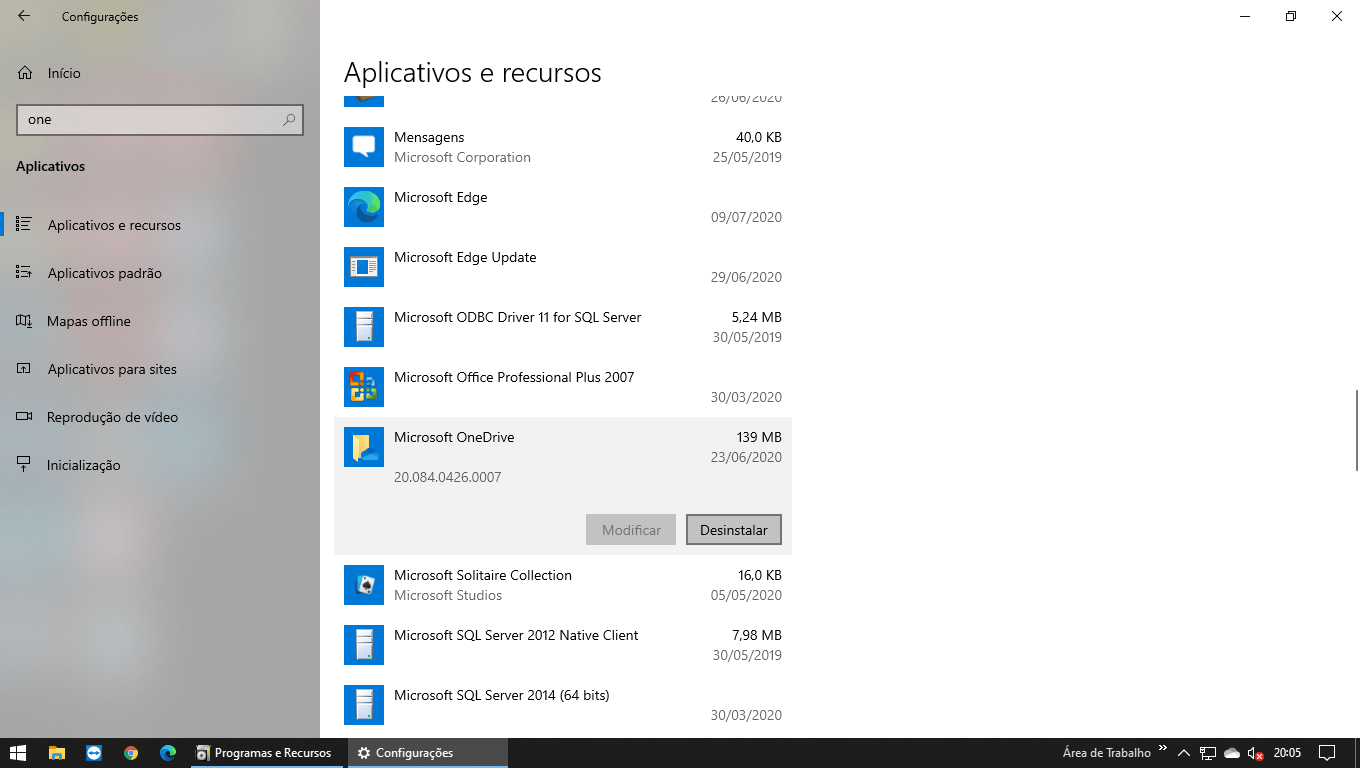Show hidden tray icons chevron
The image size is (1360, 768).
(1184, 753)
